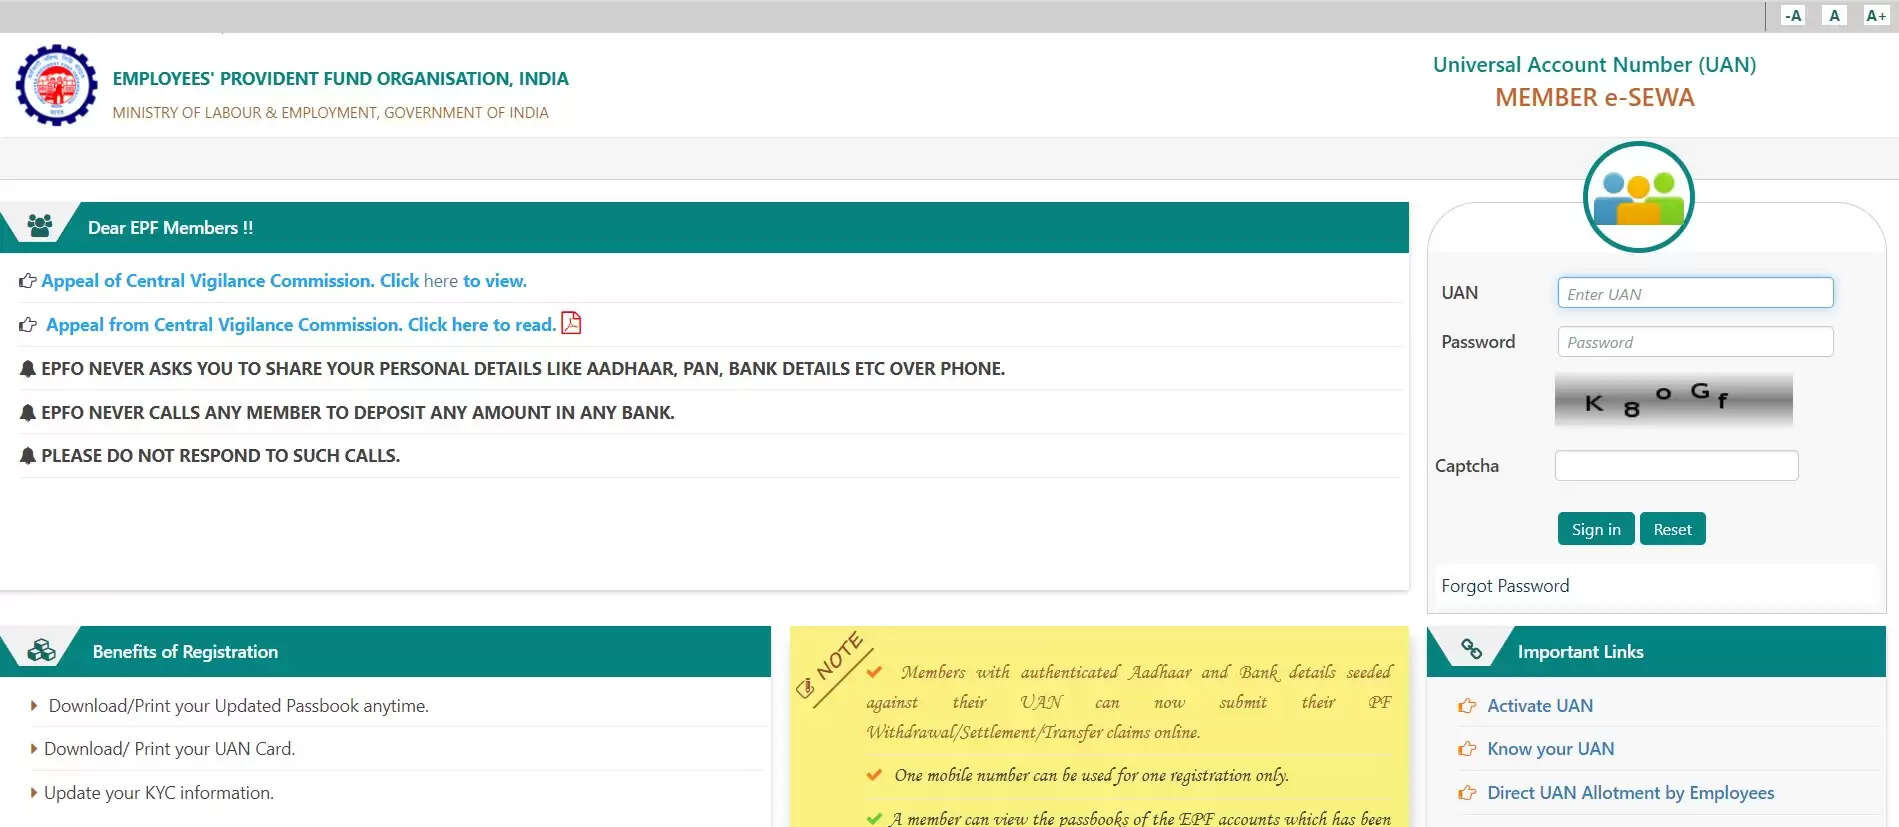The height and width of the screenshot is (827, 1899).
Task: Click into the Password field
Action: pyautogui.click(x=1695, y=342)
